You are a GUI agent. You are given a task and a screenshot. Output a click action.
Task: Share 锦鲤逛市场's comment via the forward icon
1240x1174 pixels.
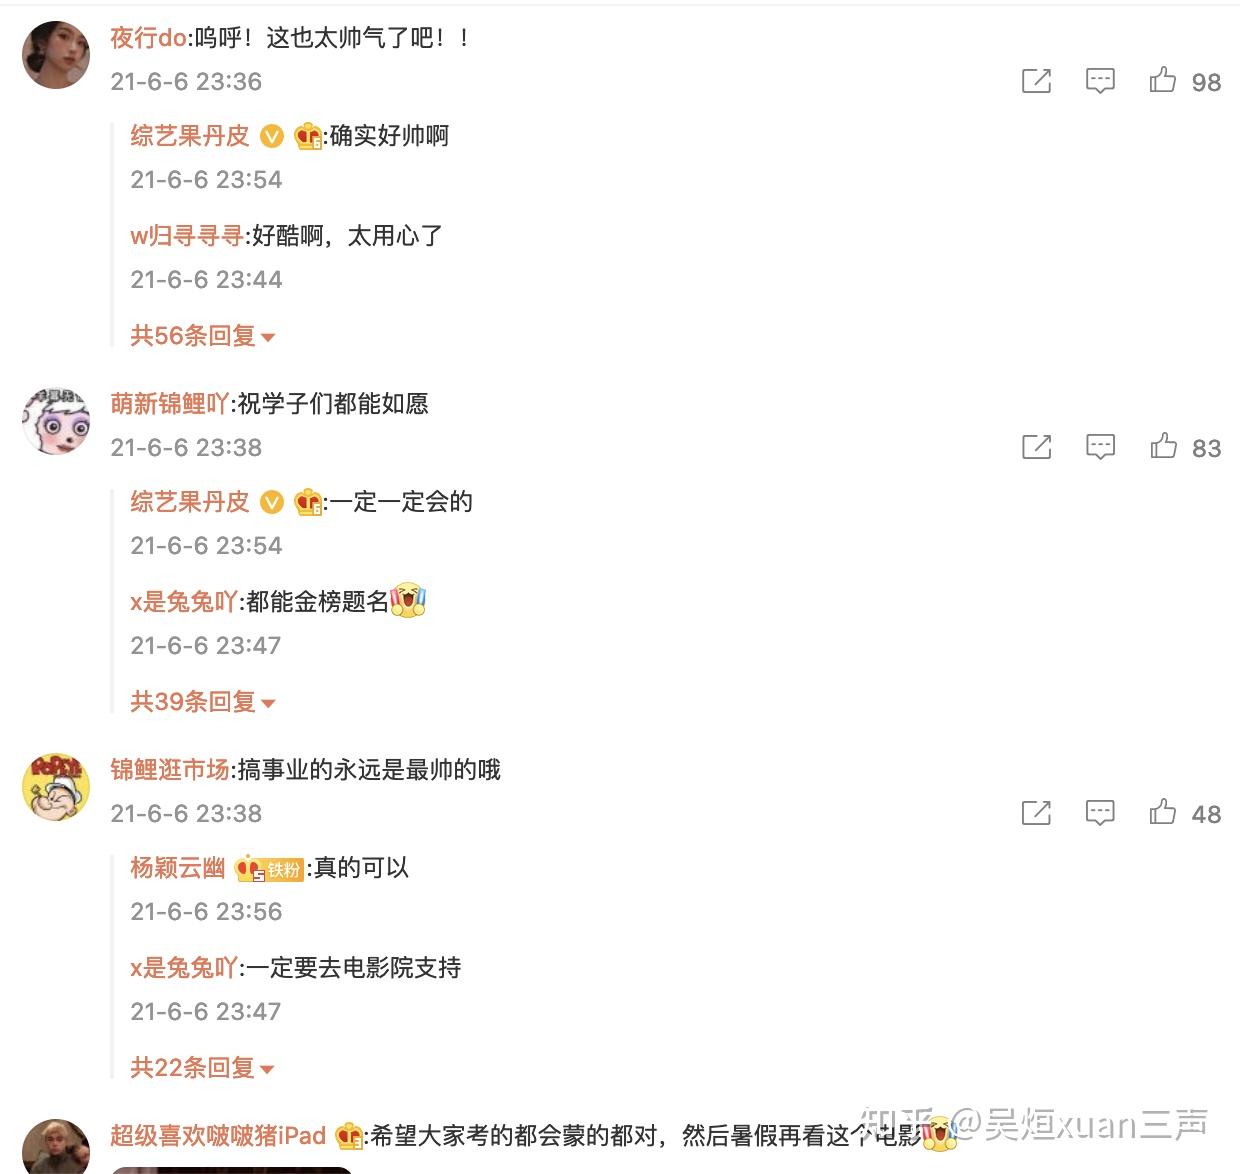click(1036, 813)
